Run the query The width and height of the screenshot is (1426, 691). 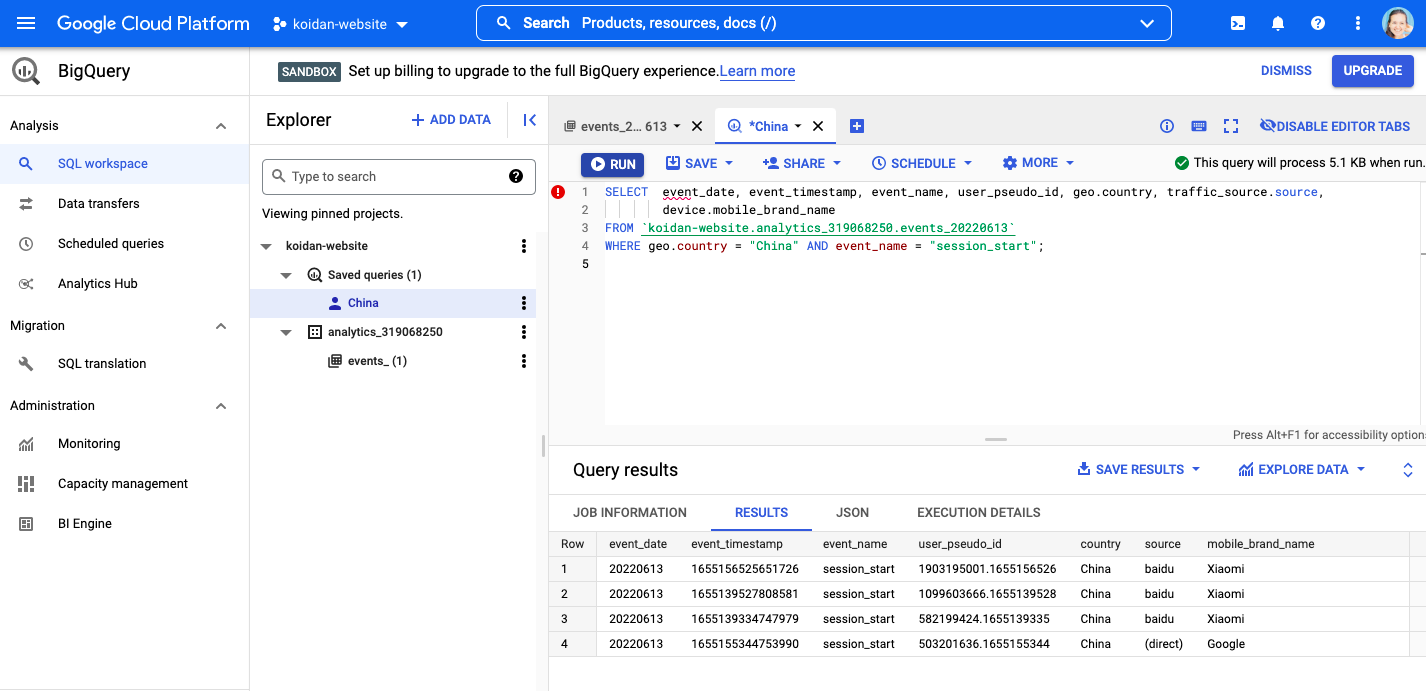click(x=613, y=164)
